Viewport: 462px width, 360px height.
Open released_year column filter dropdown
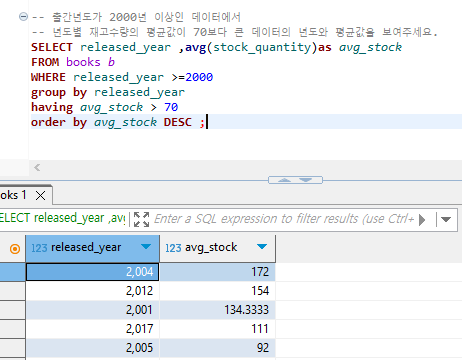click(x=146, y=247)
